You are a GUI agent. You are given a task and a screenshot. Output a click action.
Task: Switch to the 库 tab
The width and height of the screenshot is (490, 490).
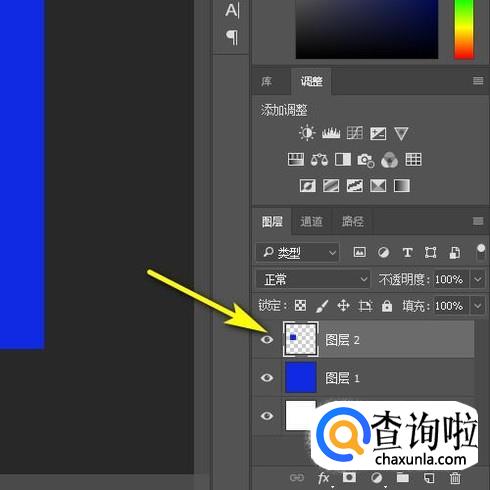tap(266, 81)
